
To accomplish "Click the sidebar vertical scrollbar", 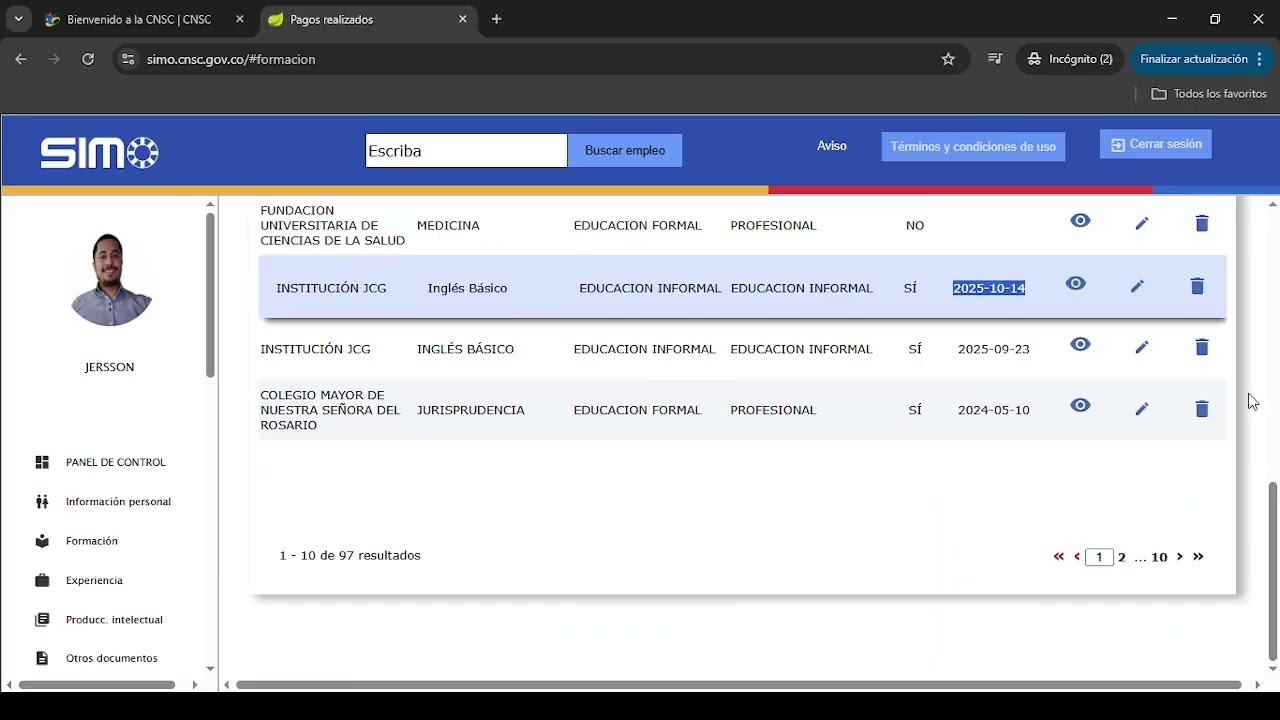I will (210, 295).
